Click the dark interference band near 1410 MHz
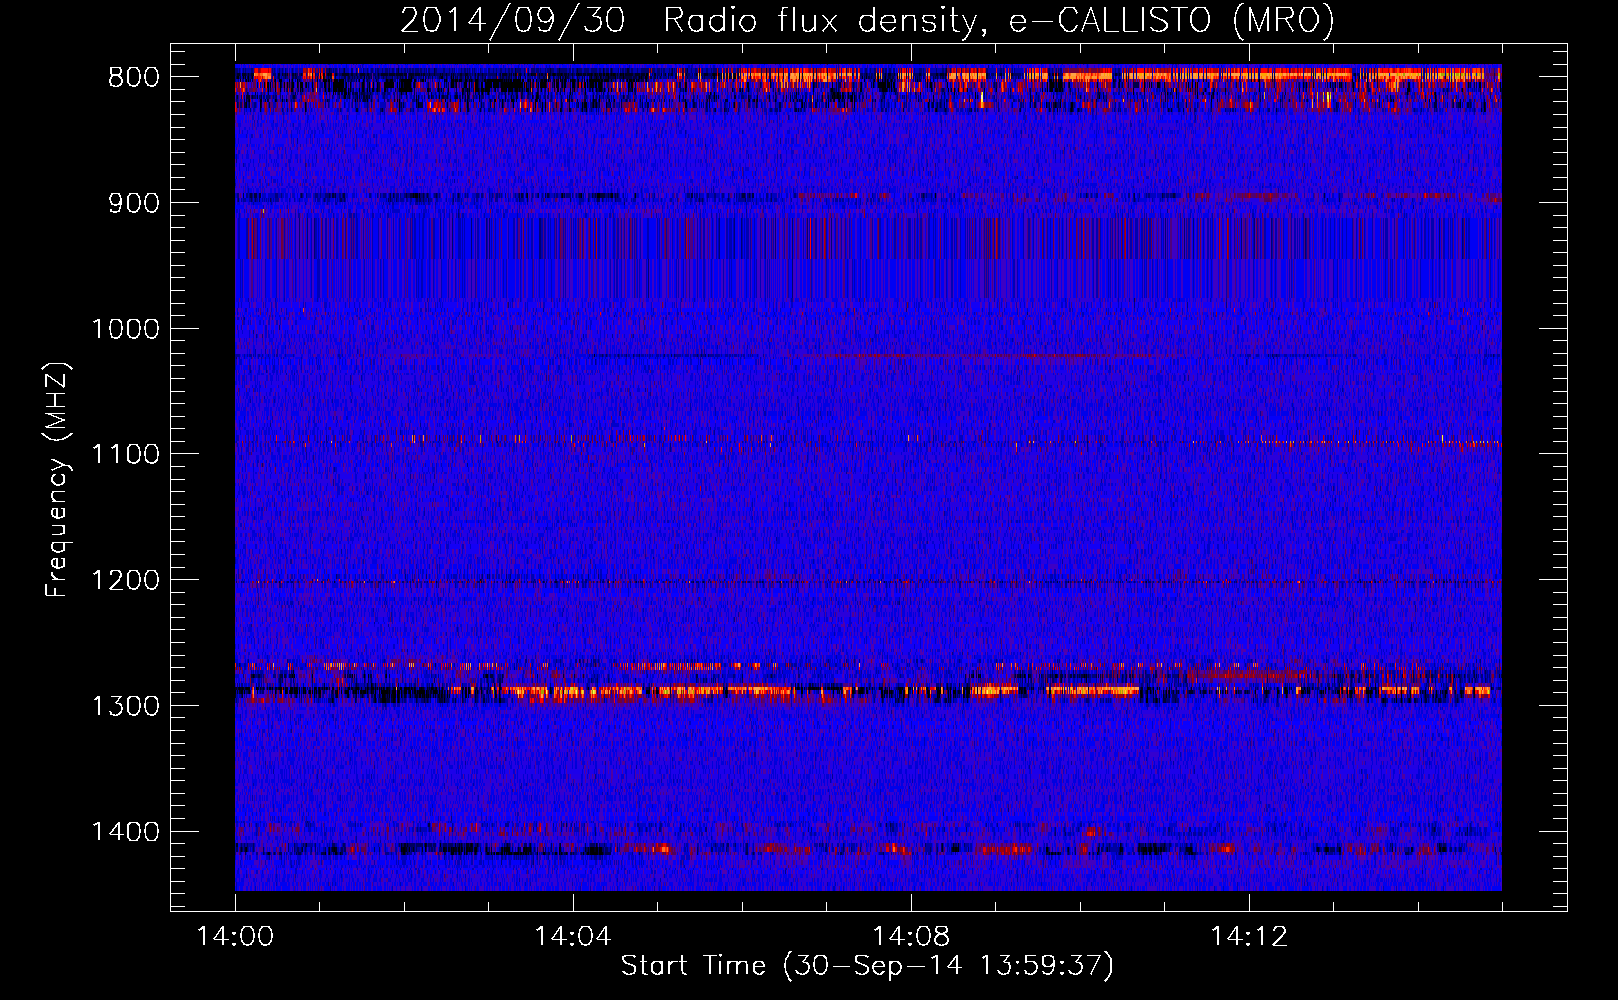The width and height of the screenshot is (1618, 1000). coord(868,849)
